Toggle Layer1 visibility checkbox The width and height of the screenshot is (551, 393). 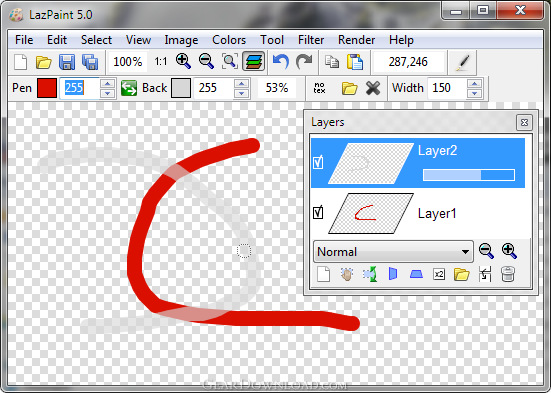click(x=318, y=212)
